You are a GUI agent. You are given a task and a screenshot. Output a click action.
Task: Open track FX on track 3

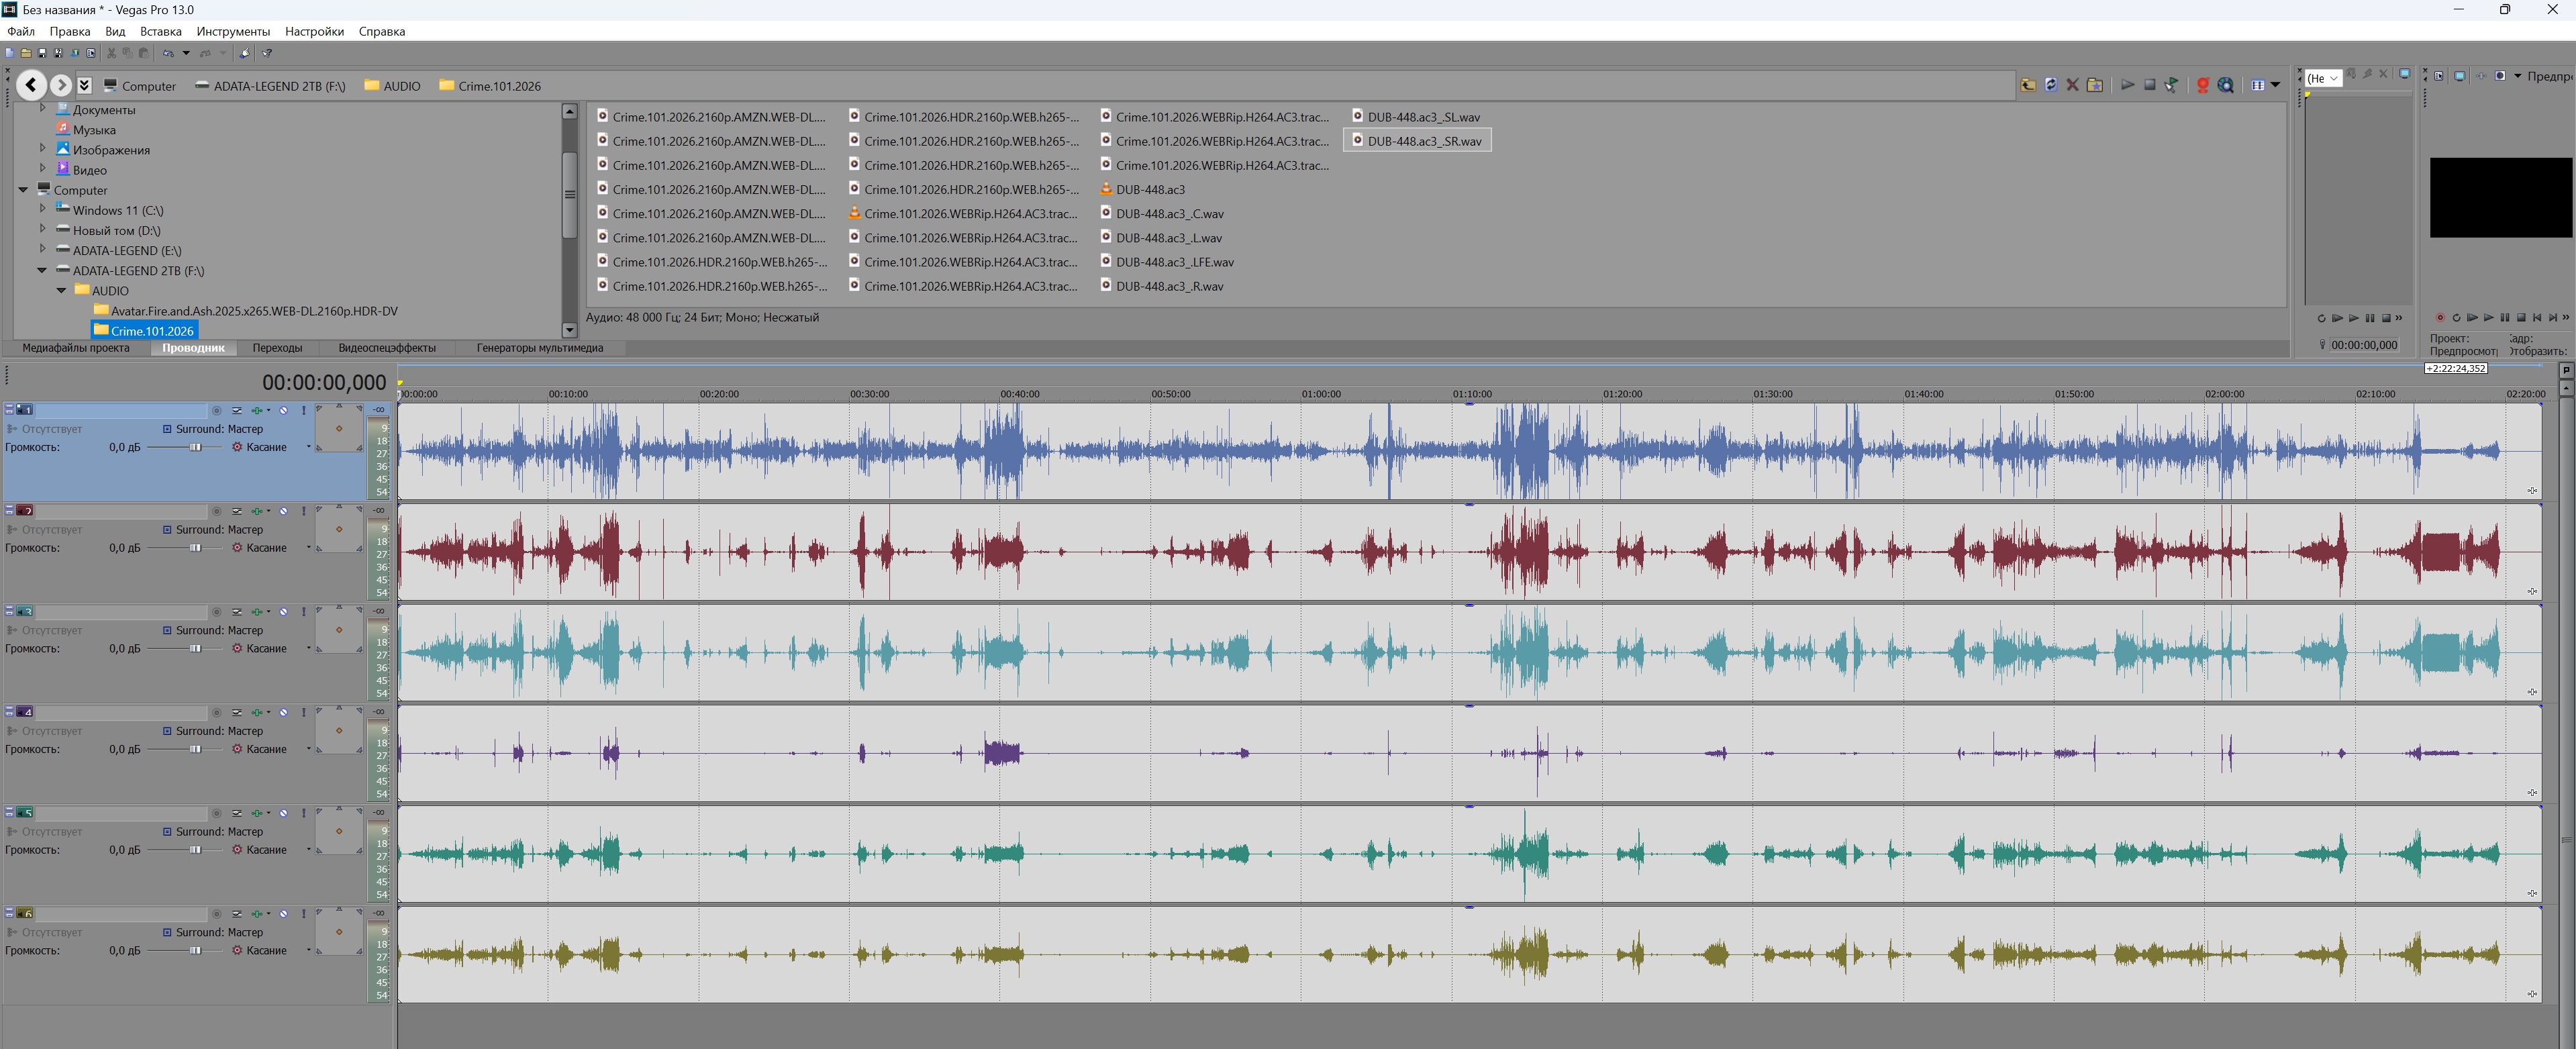(256, 612)
